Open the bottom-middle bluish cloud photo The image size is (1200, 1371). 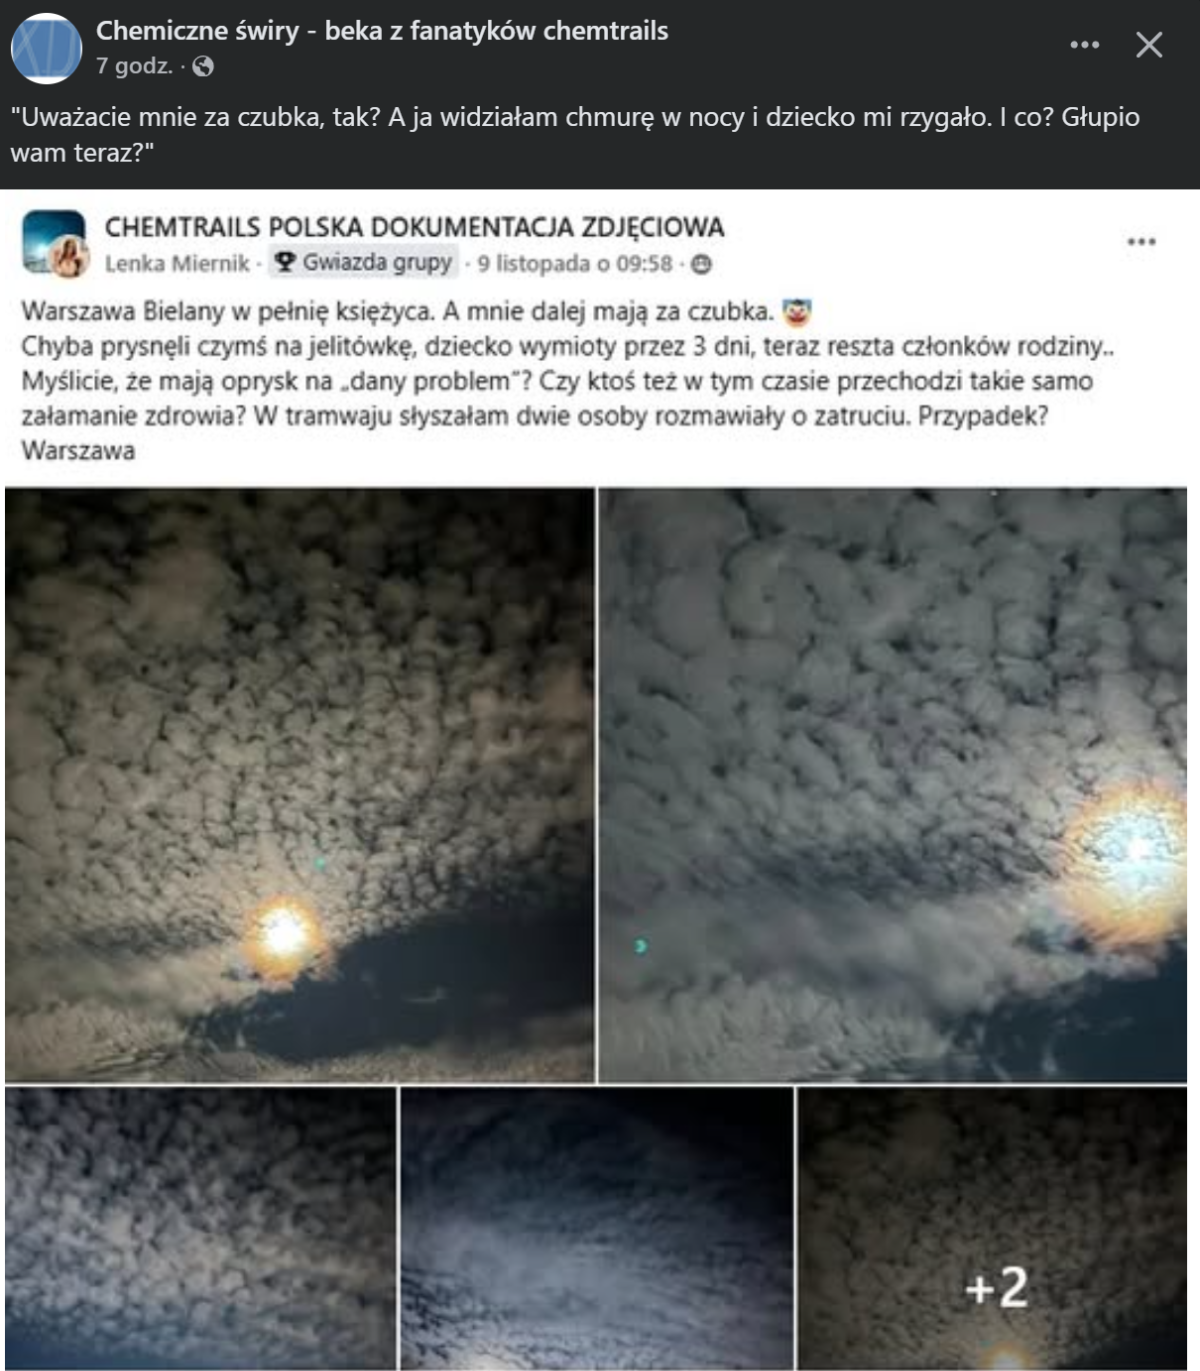pyautogui.click(x=597, y=1228)
